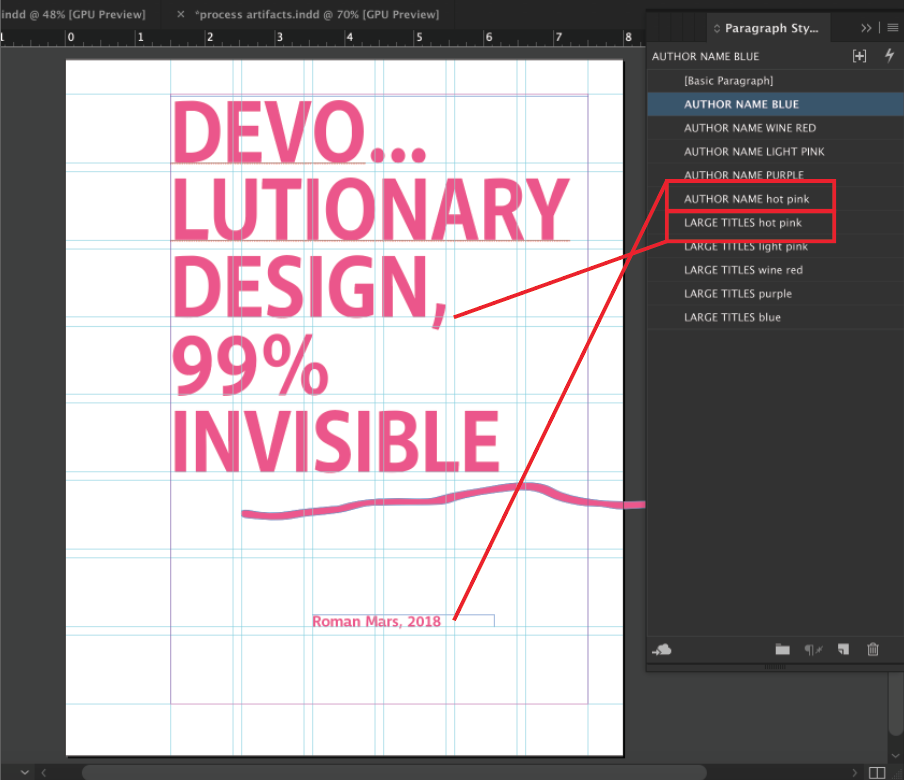
Task: Select the [Basic Paragraph] style
Action: (775, 81)
